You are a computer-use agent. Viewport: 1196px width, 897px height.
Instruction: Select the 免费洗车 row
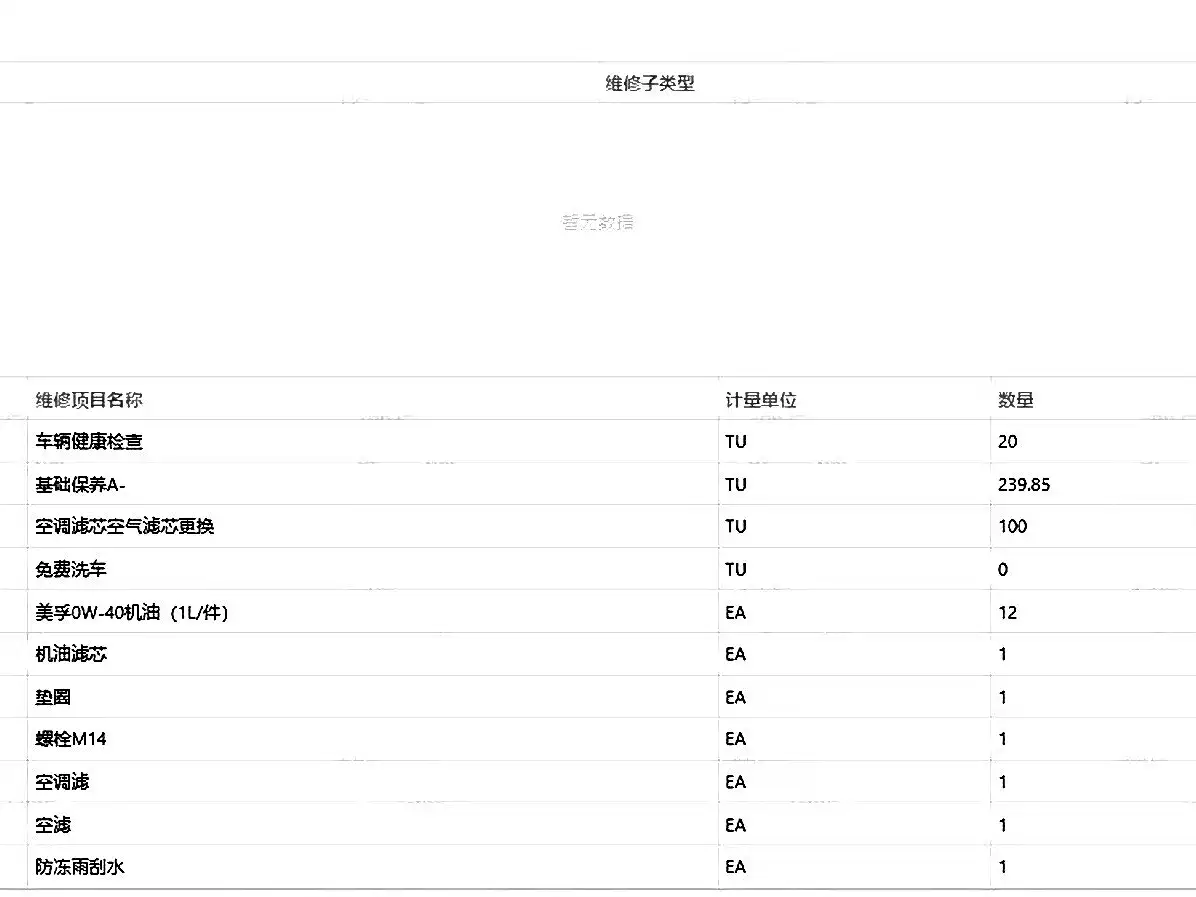[598, 569]
